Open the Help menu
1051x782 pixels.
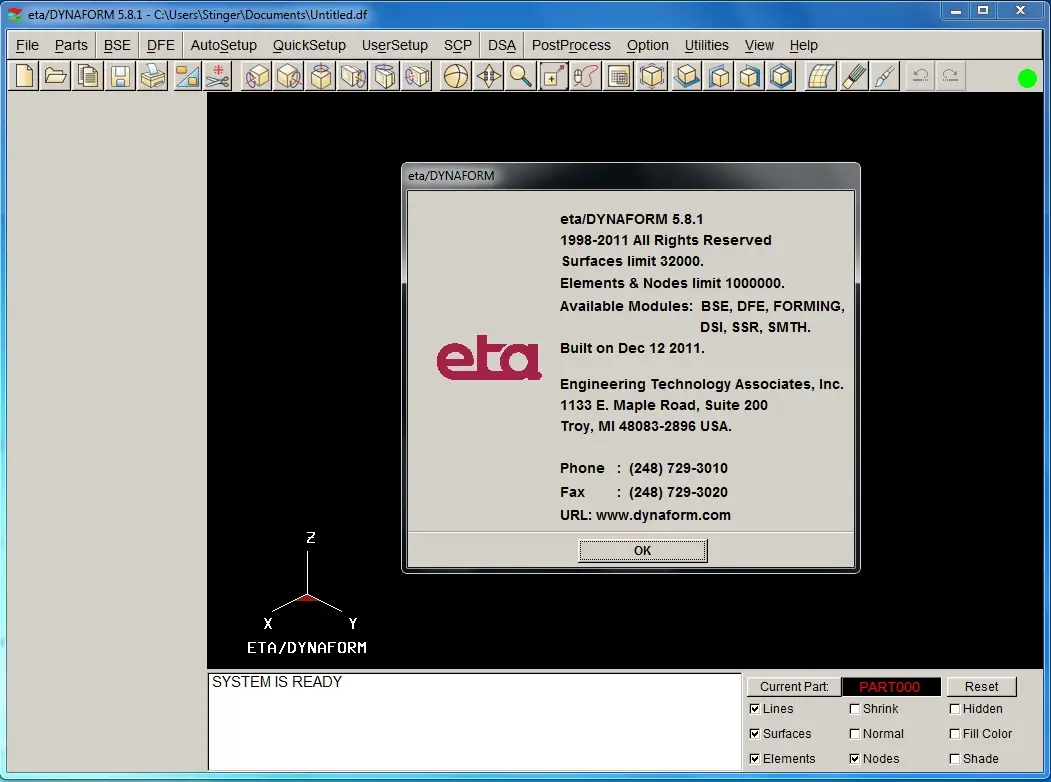(x=804, y=45)
